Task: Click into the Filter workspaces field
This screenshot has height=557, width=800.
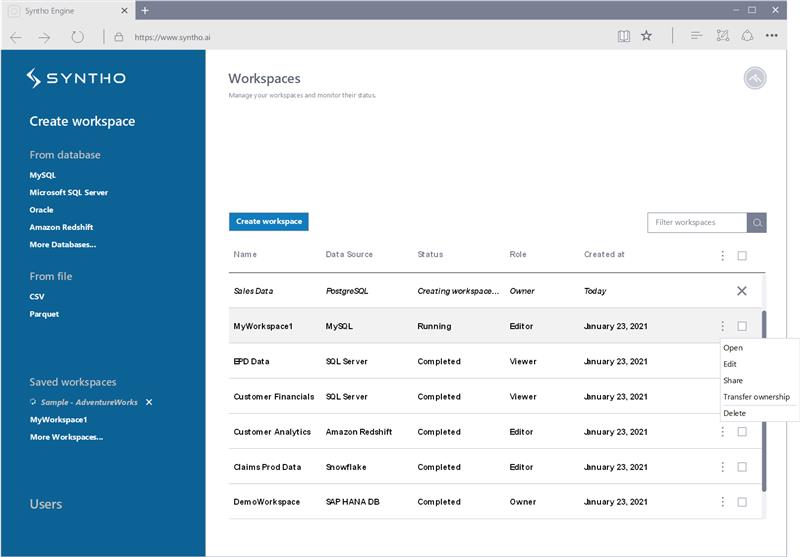Action: [x=697, y=222]
